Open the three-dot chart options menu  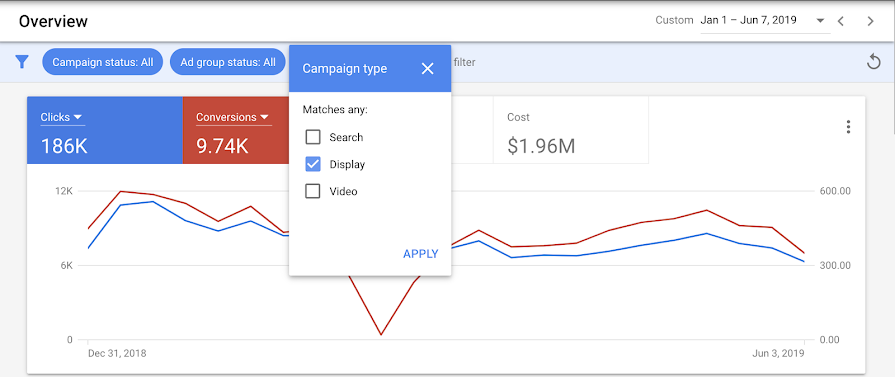848,127
